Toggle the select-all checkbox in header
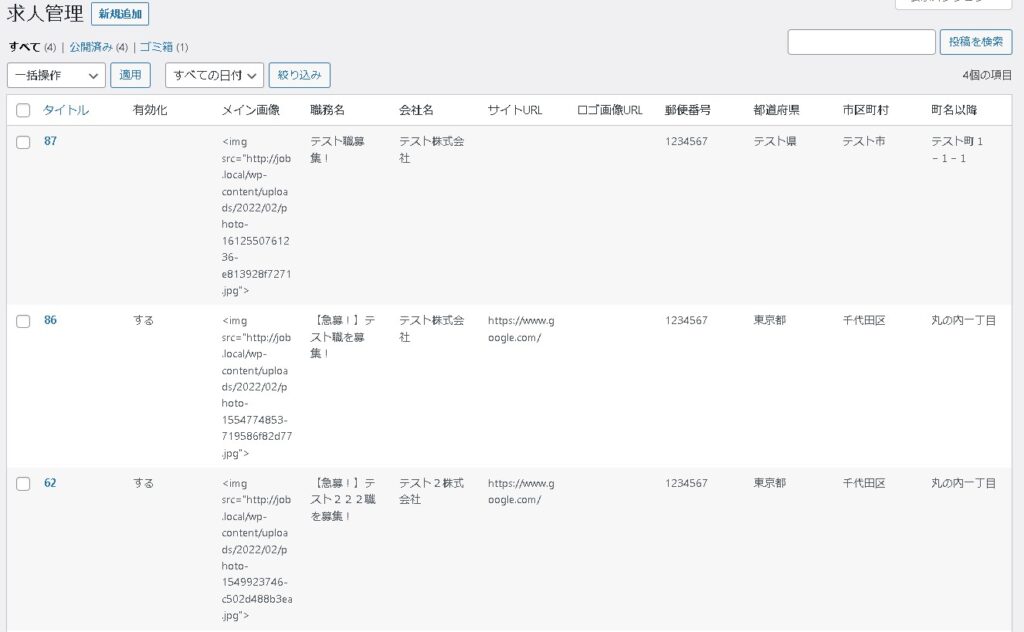 tap(23, 111)
